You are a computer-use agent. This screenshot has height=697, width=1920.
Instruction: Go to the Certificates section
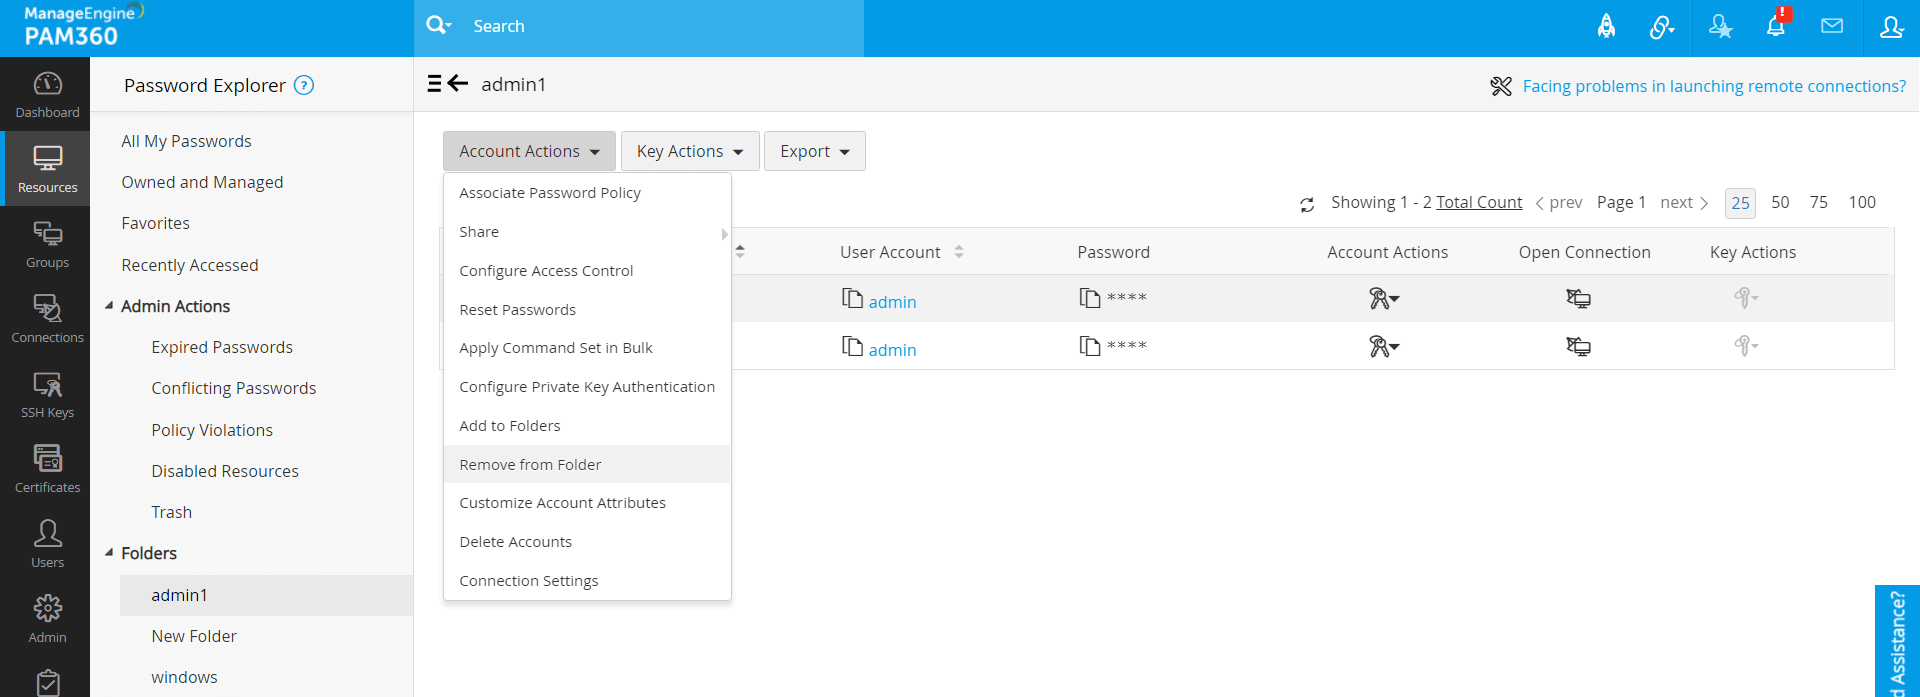pos(47,469)
